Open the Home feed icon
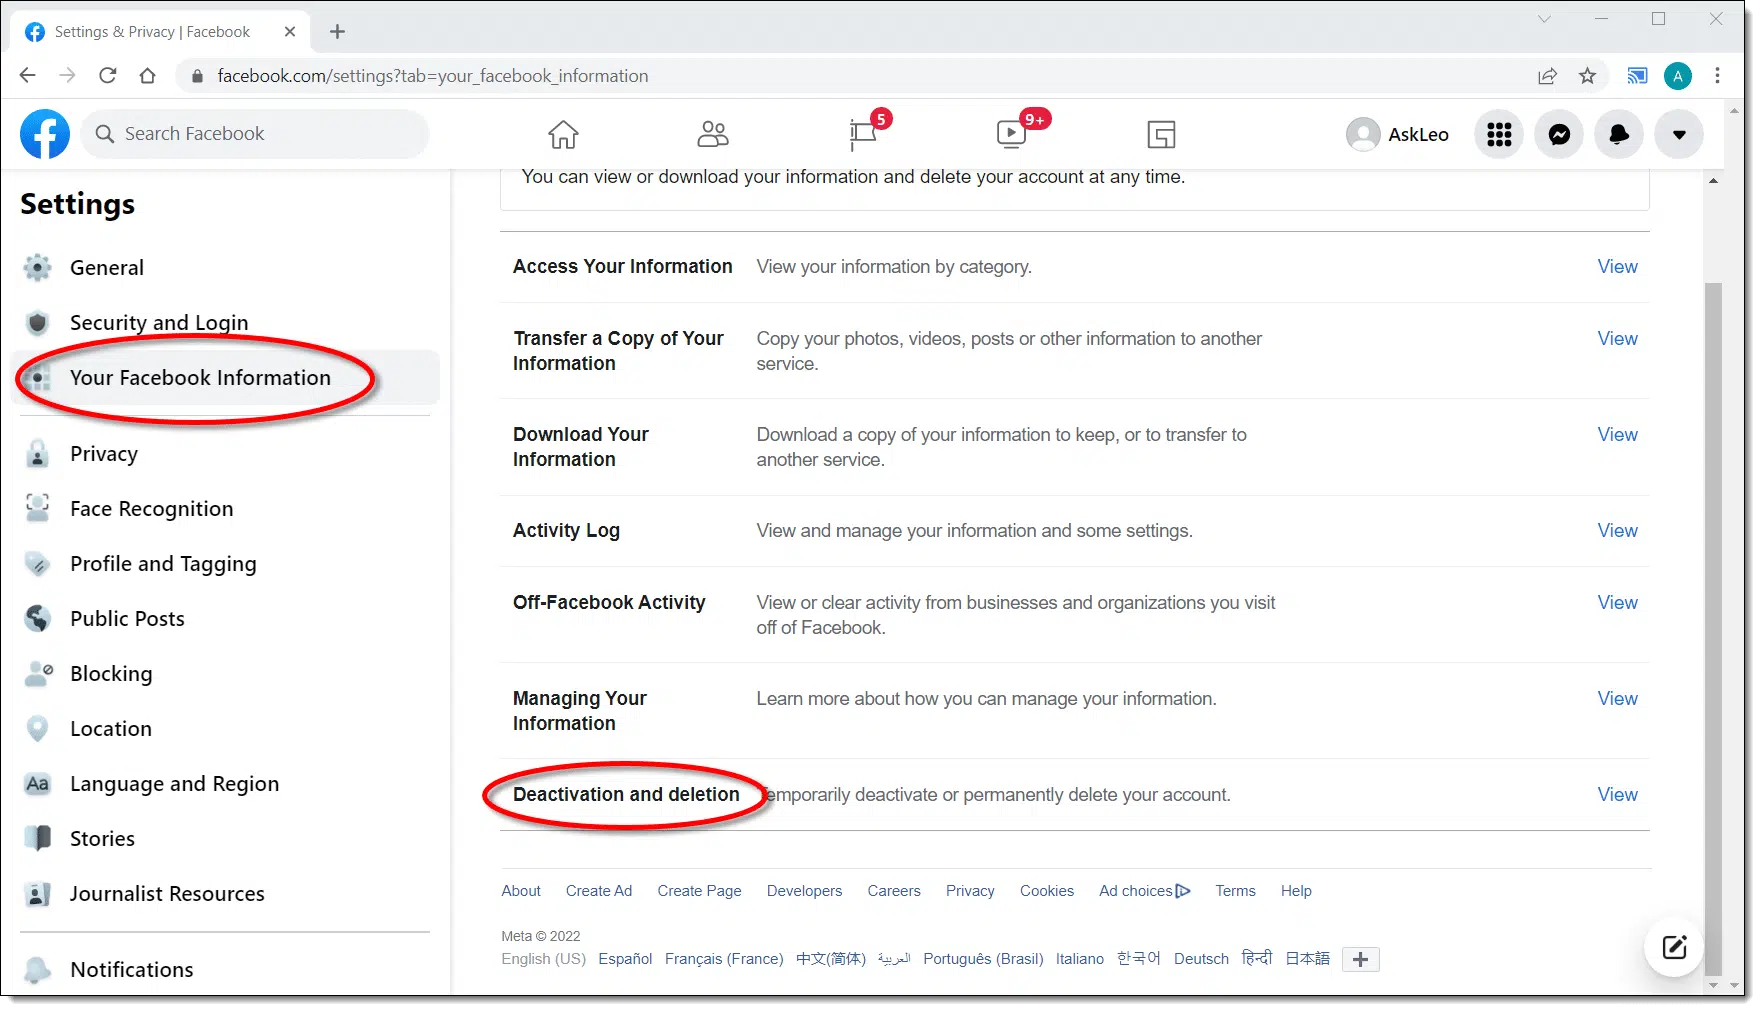 pos(563,134)
